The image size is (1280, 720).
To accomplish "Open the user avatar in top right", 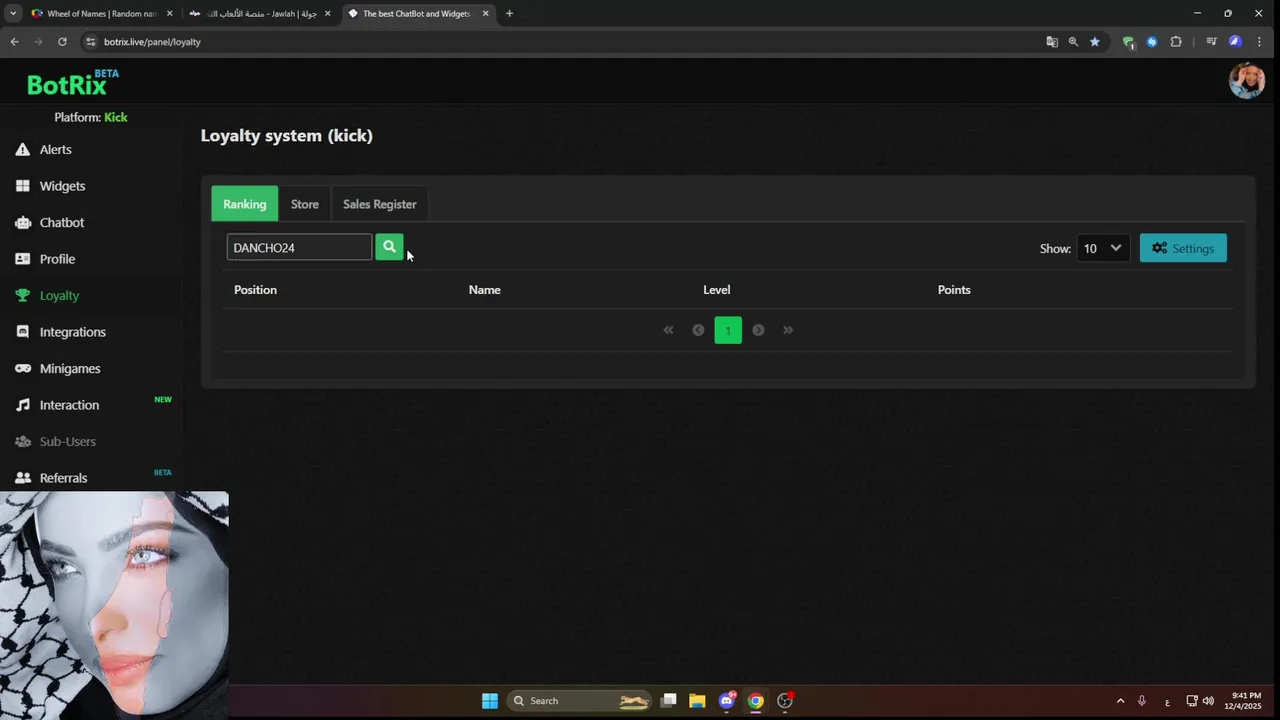I will click(1247, 81).
